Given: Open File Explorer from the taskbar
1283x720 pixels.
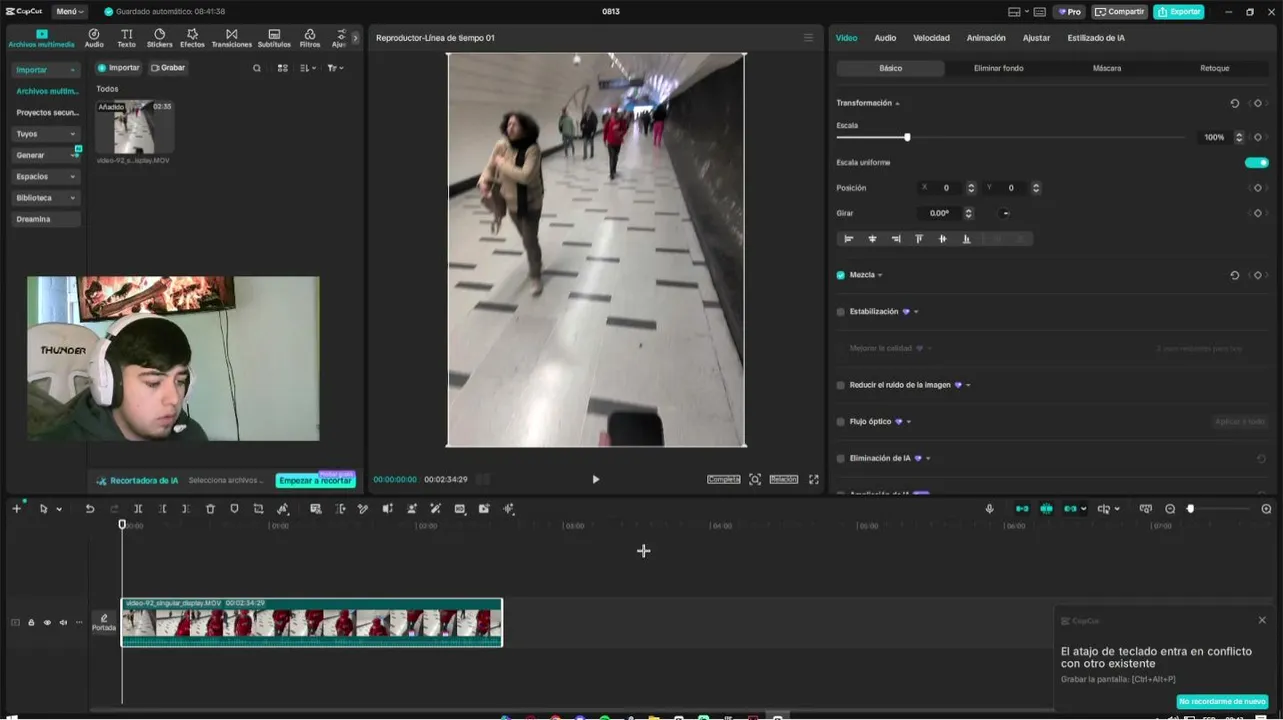Looking at the screenshot, I should [x=653, y=716].
